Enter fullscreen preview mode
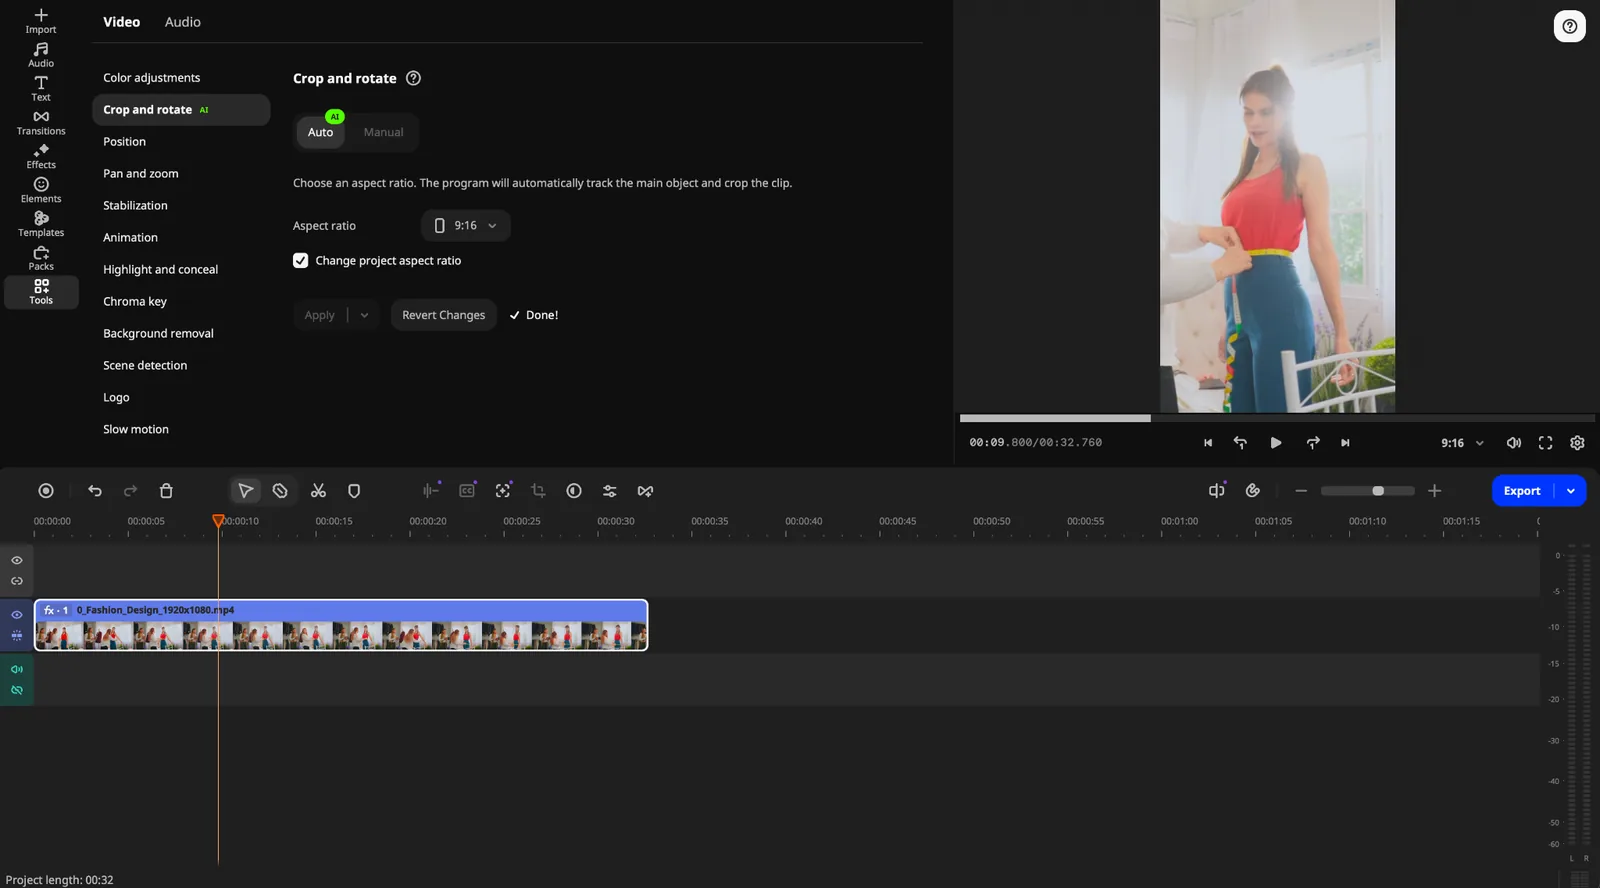1600x888 pixels. point(1545,443)
